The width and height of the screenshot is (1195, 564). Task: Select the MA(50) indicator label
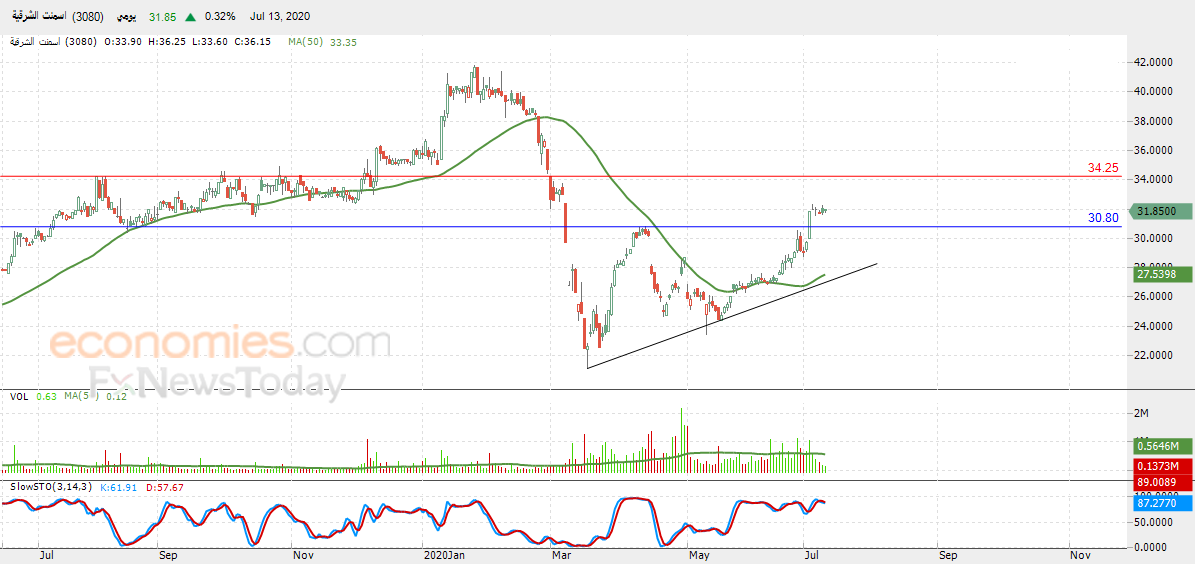coord(306,43)
